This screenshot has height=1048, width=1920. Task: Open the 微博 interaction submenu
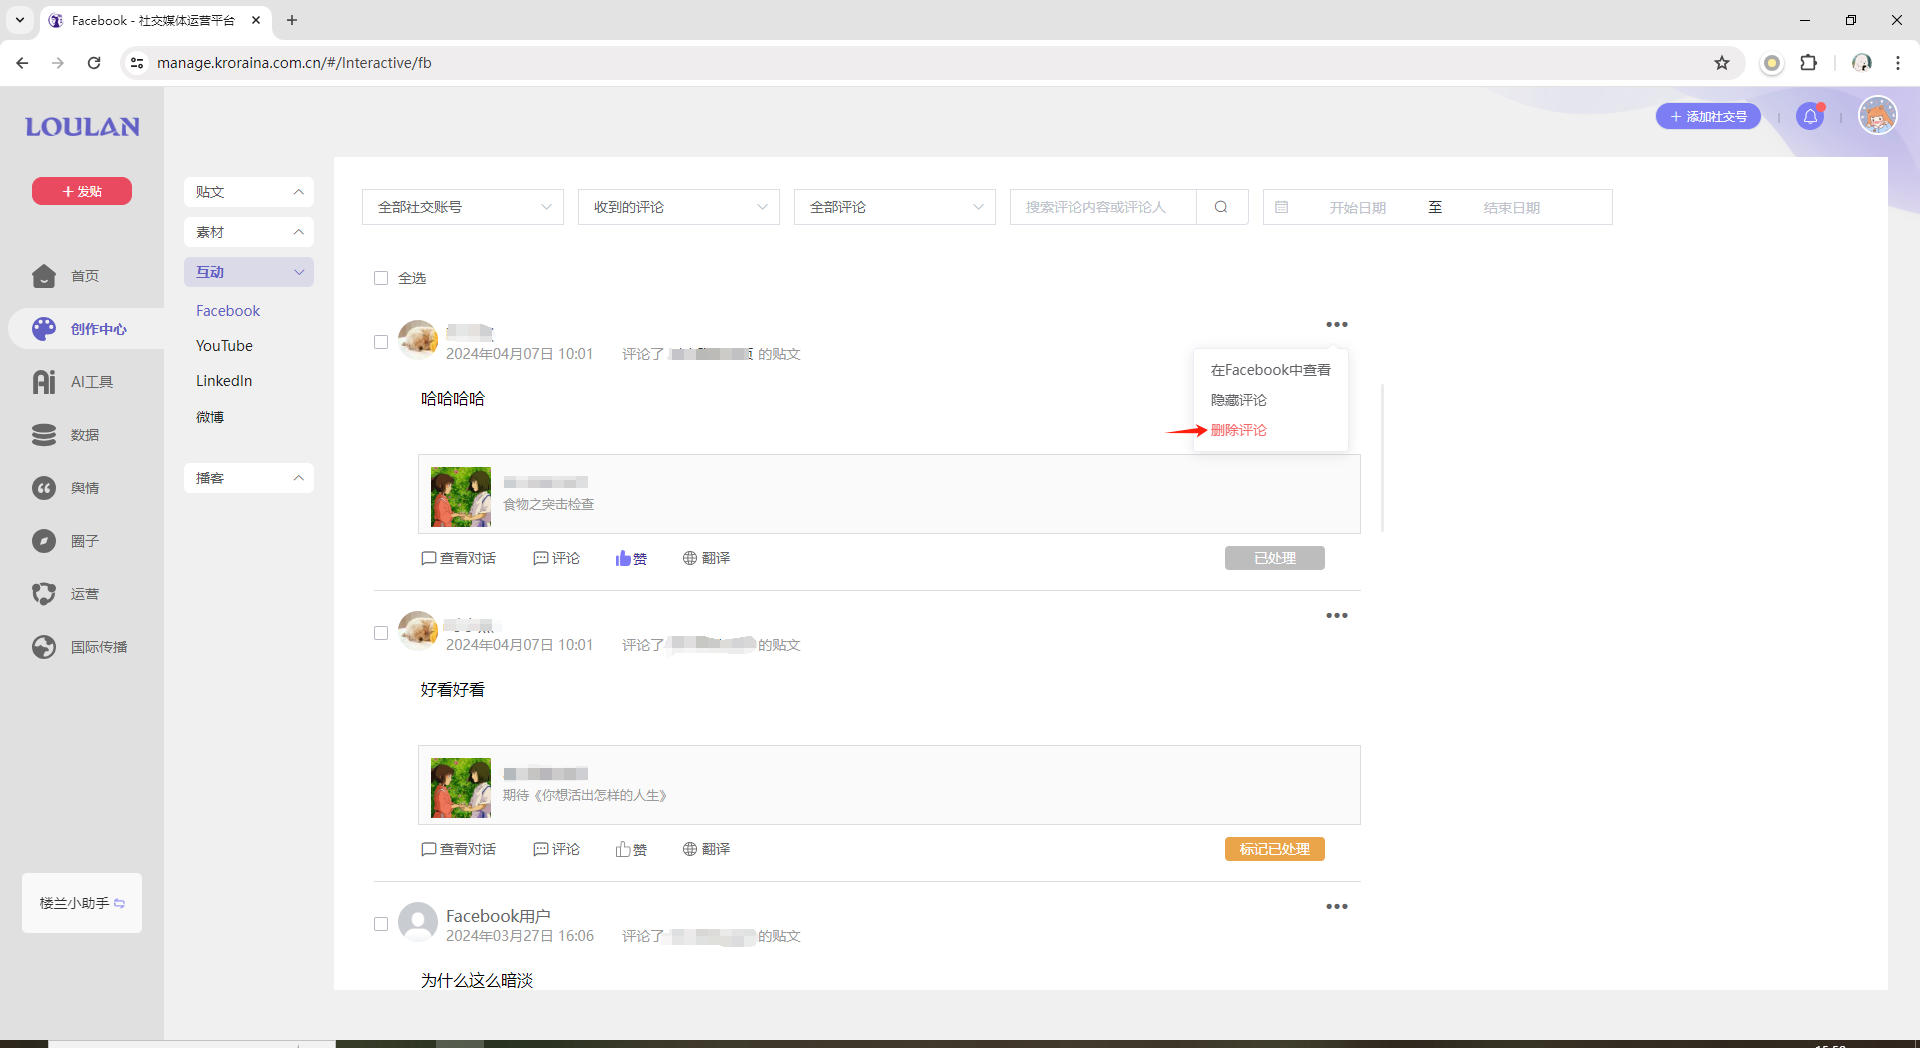coord(210,417)
